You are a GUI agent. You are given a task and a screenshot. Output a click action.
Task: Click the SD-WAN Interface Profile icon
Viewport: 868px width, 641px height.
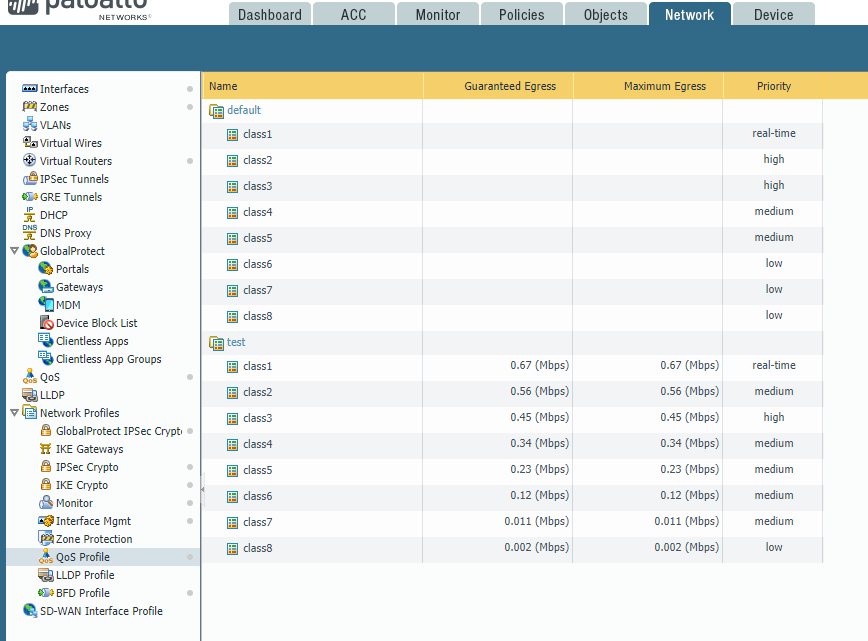pos(30,611)
